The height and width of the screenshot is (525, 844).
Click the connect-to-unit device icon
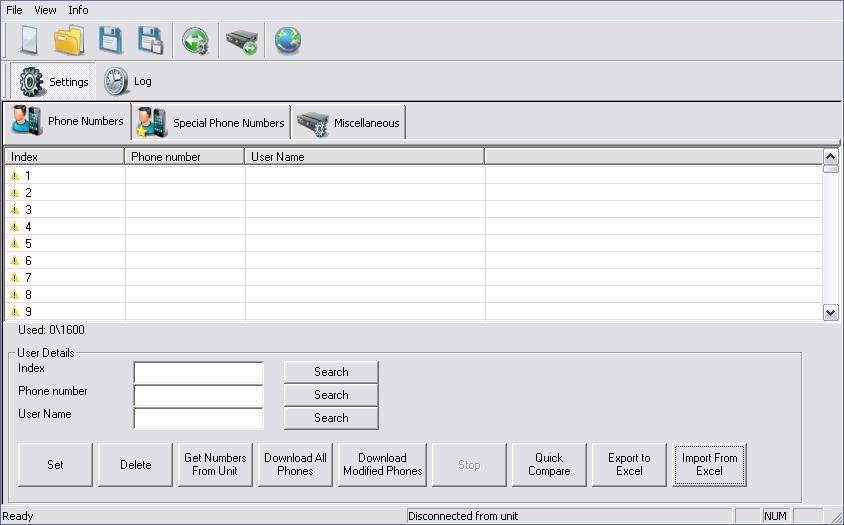click(242, 41)
